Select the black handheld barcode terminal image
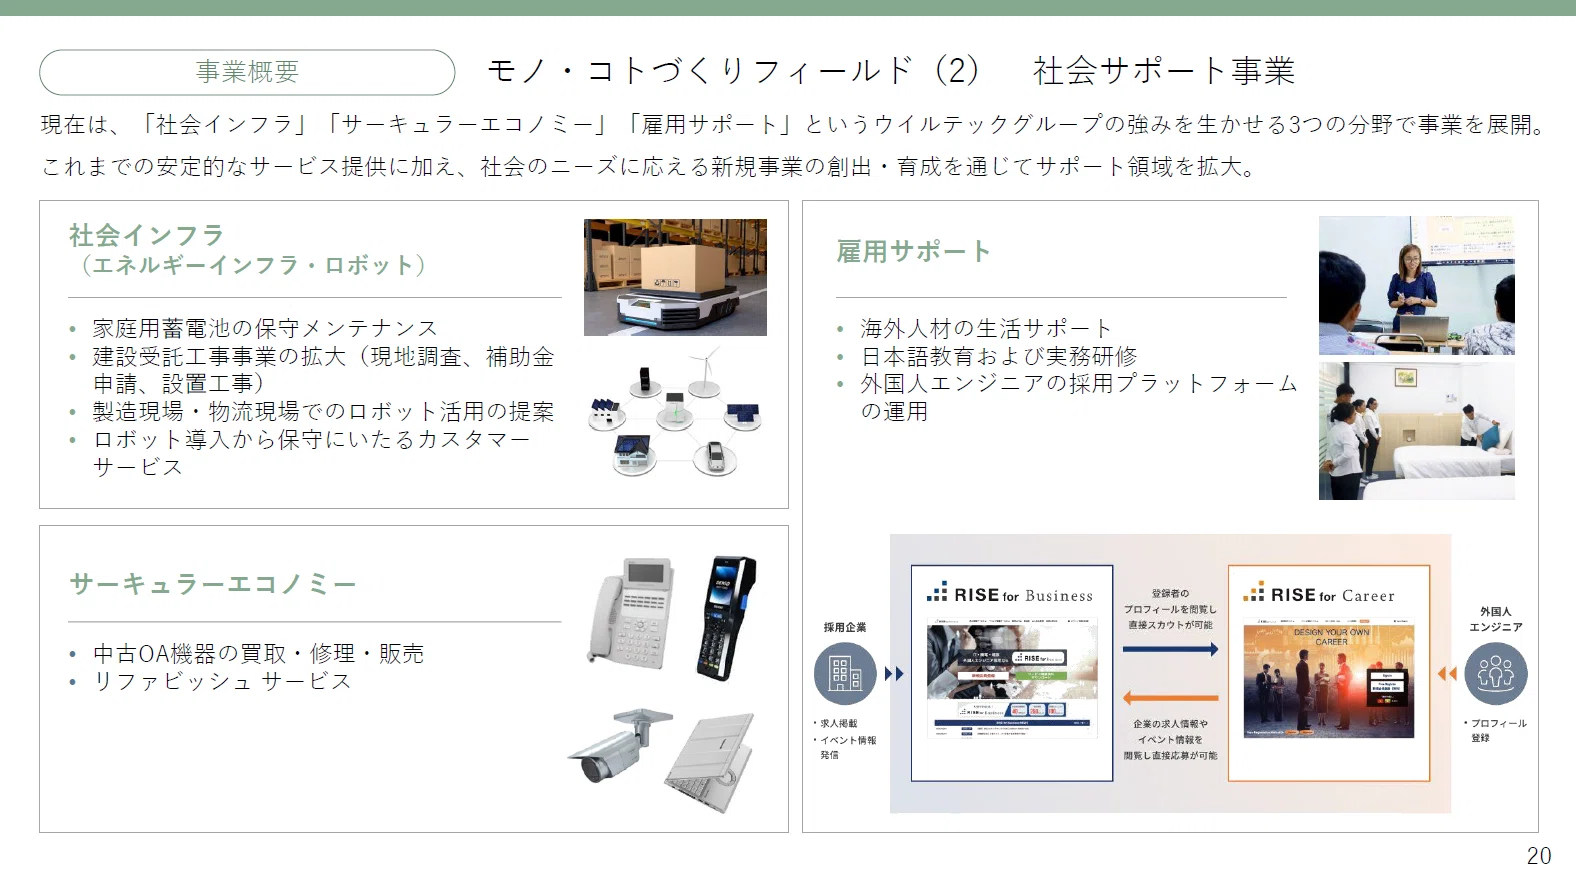 [x=726, y=618]
